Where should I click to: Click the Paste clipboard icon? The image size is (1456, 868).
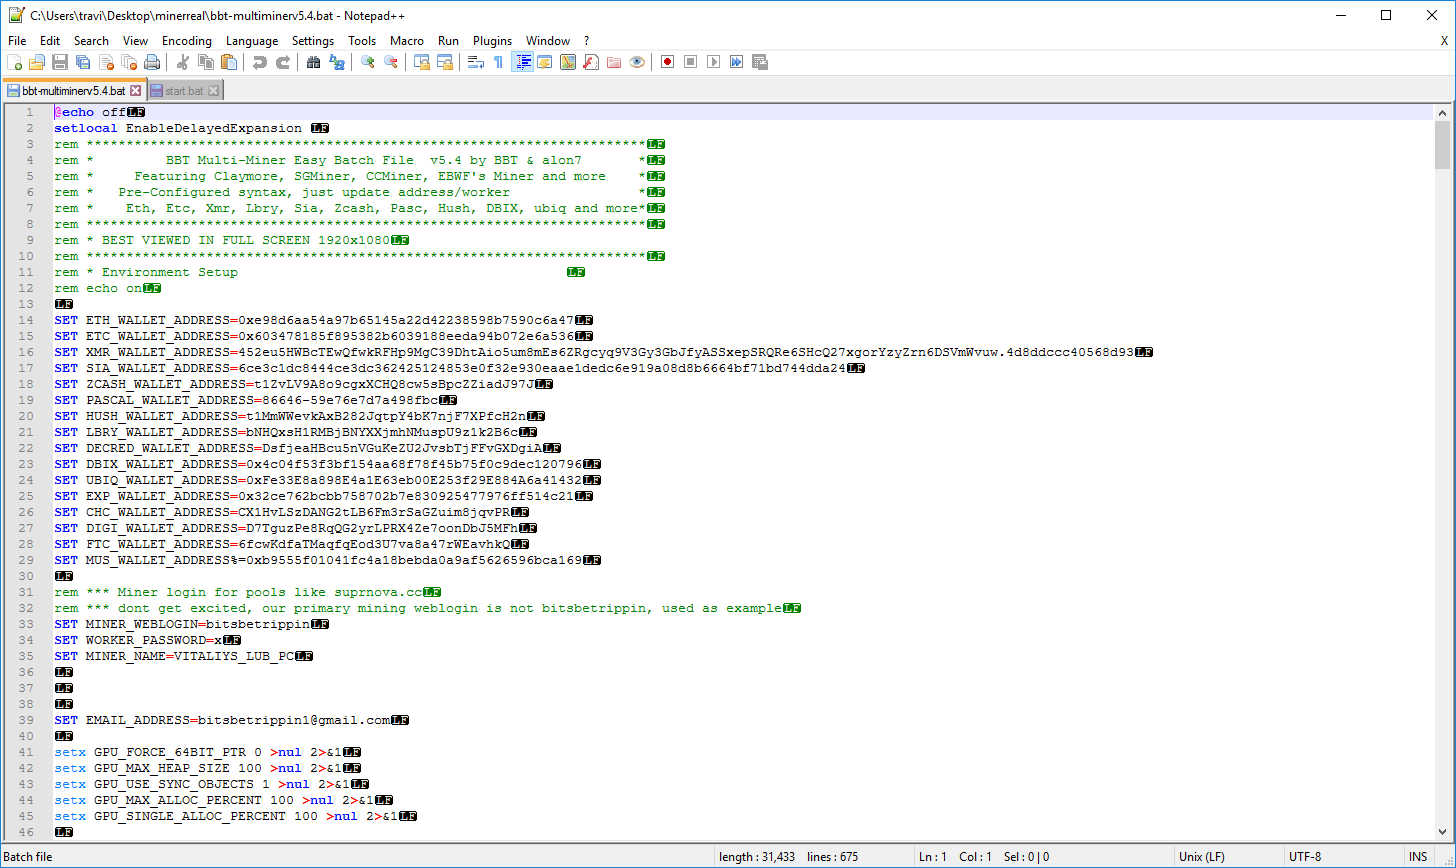tap(229, 62)
